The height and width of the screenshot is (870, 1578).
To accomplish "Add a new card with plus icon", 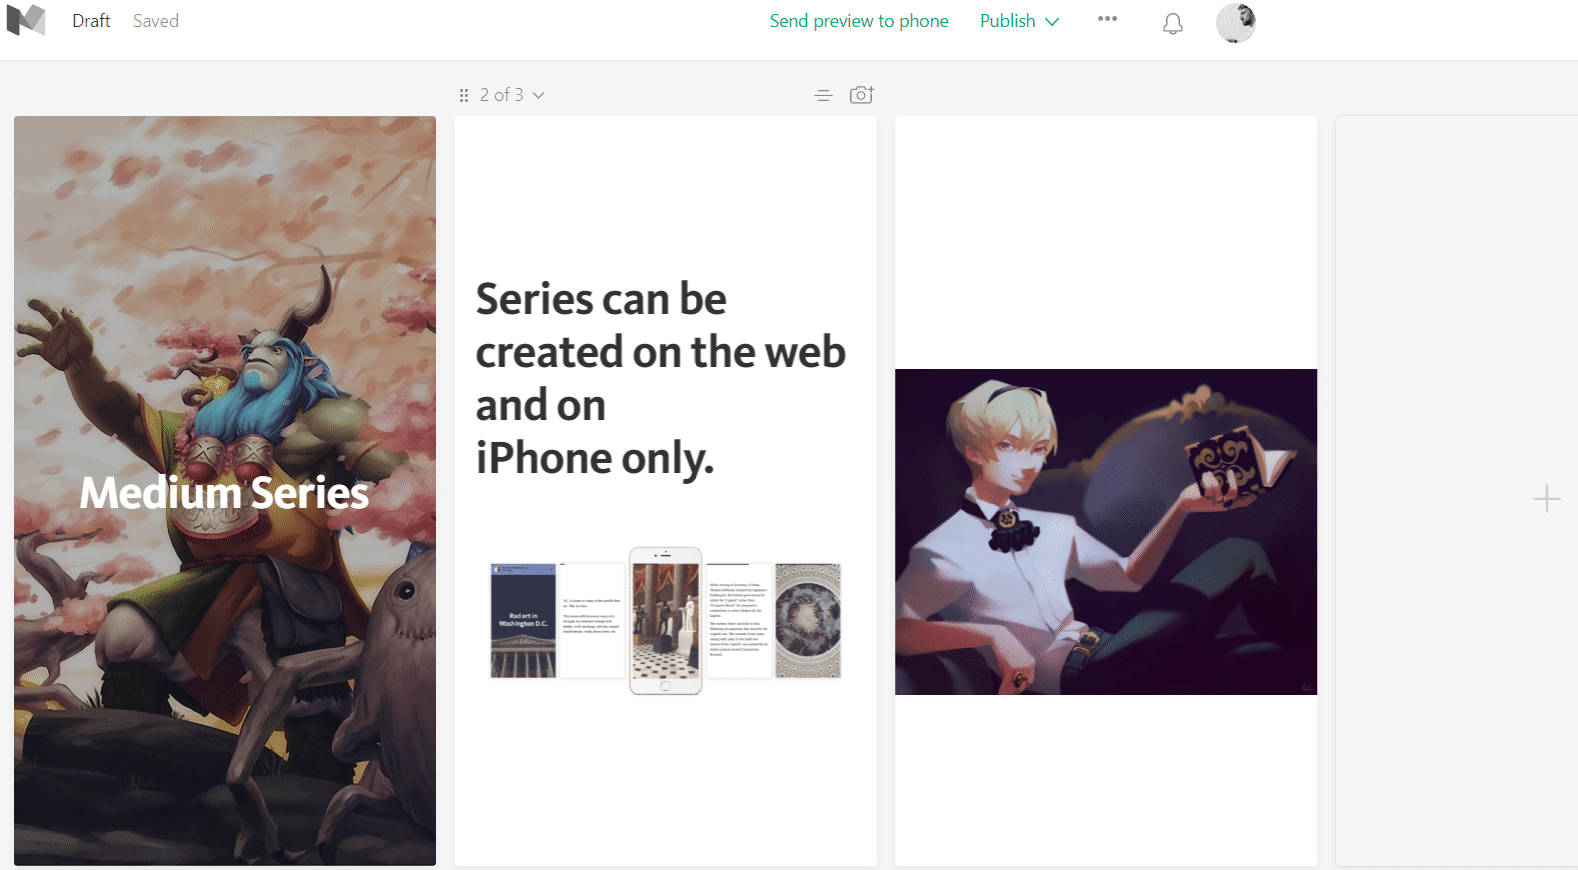I will point(1546,498).
